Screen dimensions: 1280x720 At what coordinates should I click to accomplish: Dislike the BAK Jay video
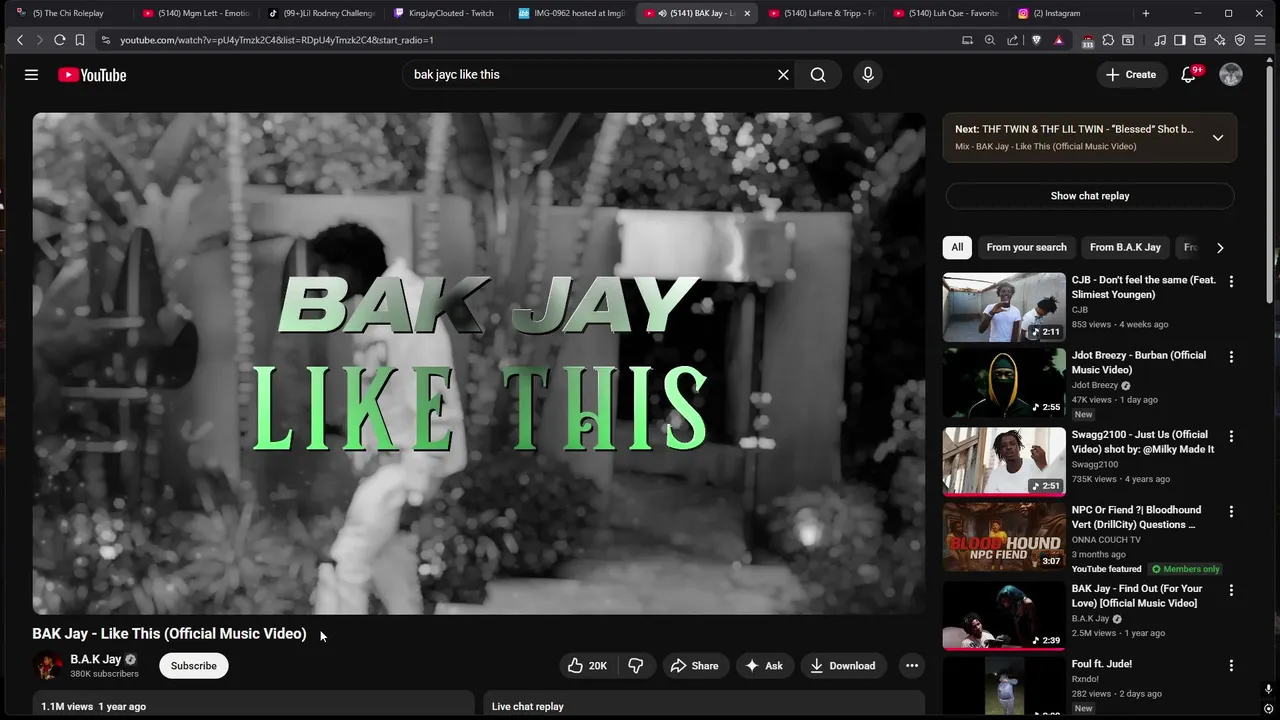(635, 666)
